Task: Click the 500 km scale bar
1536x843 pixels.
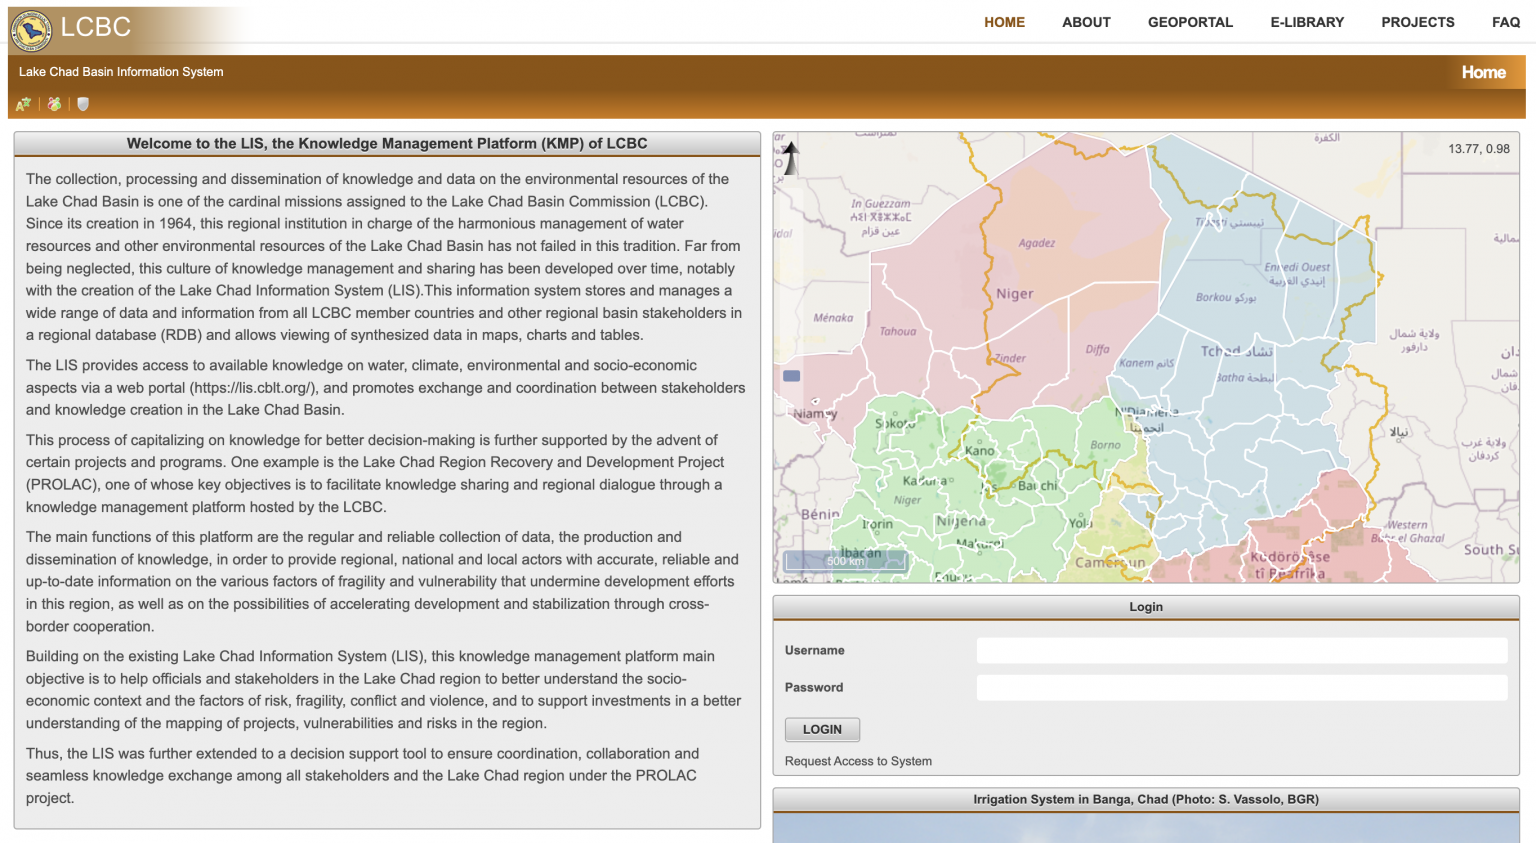Action: coord(845,561)
